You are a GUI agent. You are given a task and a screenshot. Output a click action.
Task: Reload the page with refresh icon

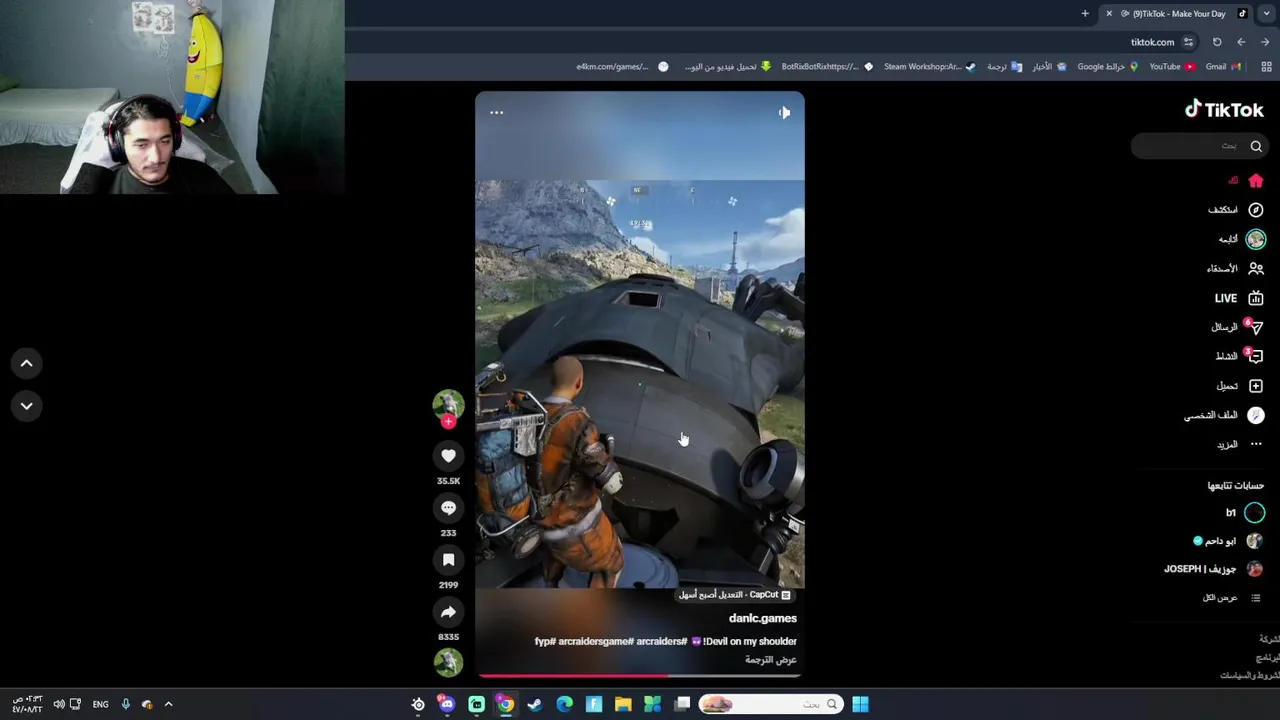point(1217,42)
